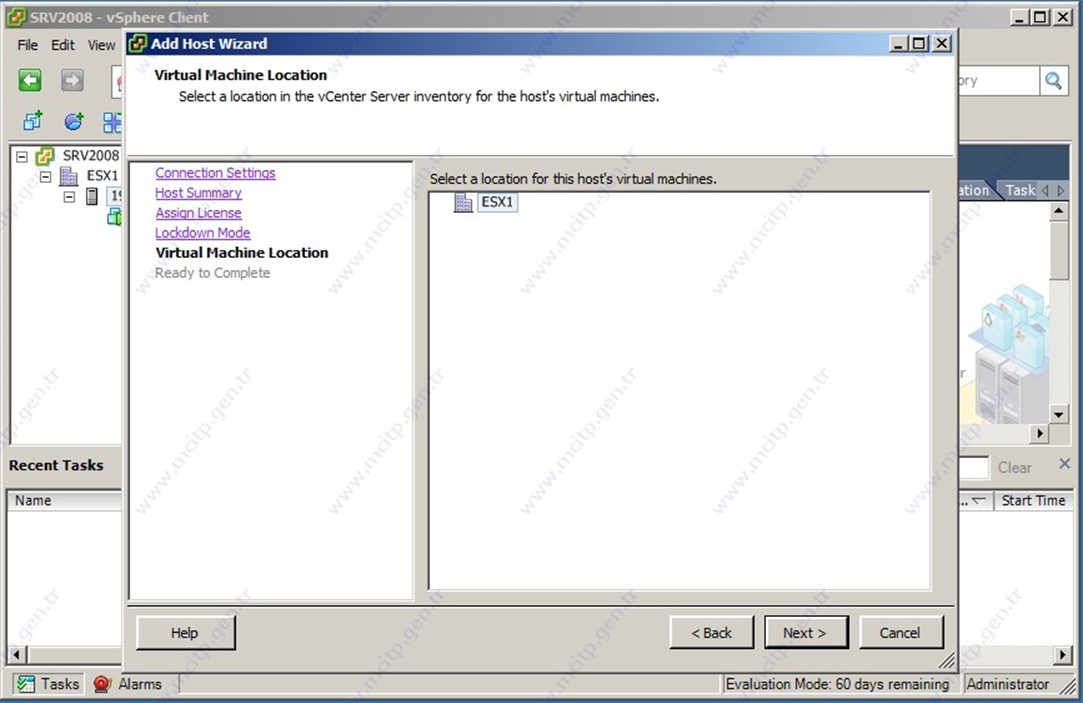This screenshot has width=1083, height=703.
Task: Go to Host Summary step
Action: pos(198,193)
